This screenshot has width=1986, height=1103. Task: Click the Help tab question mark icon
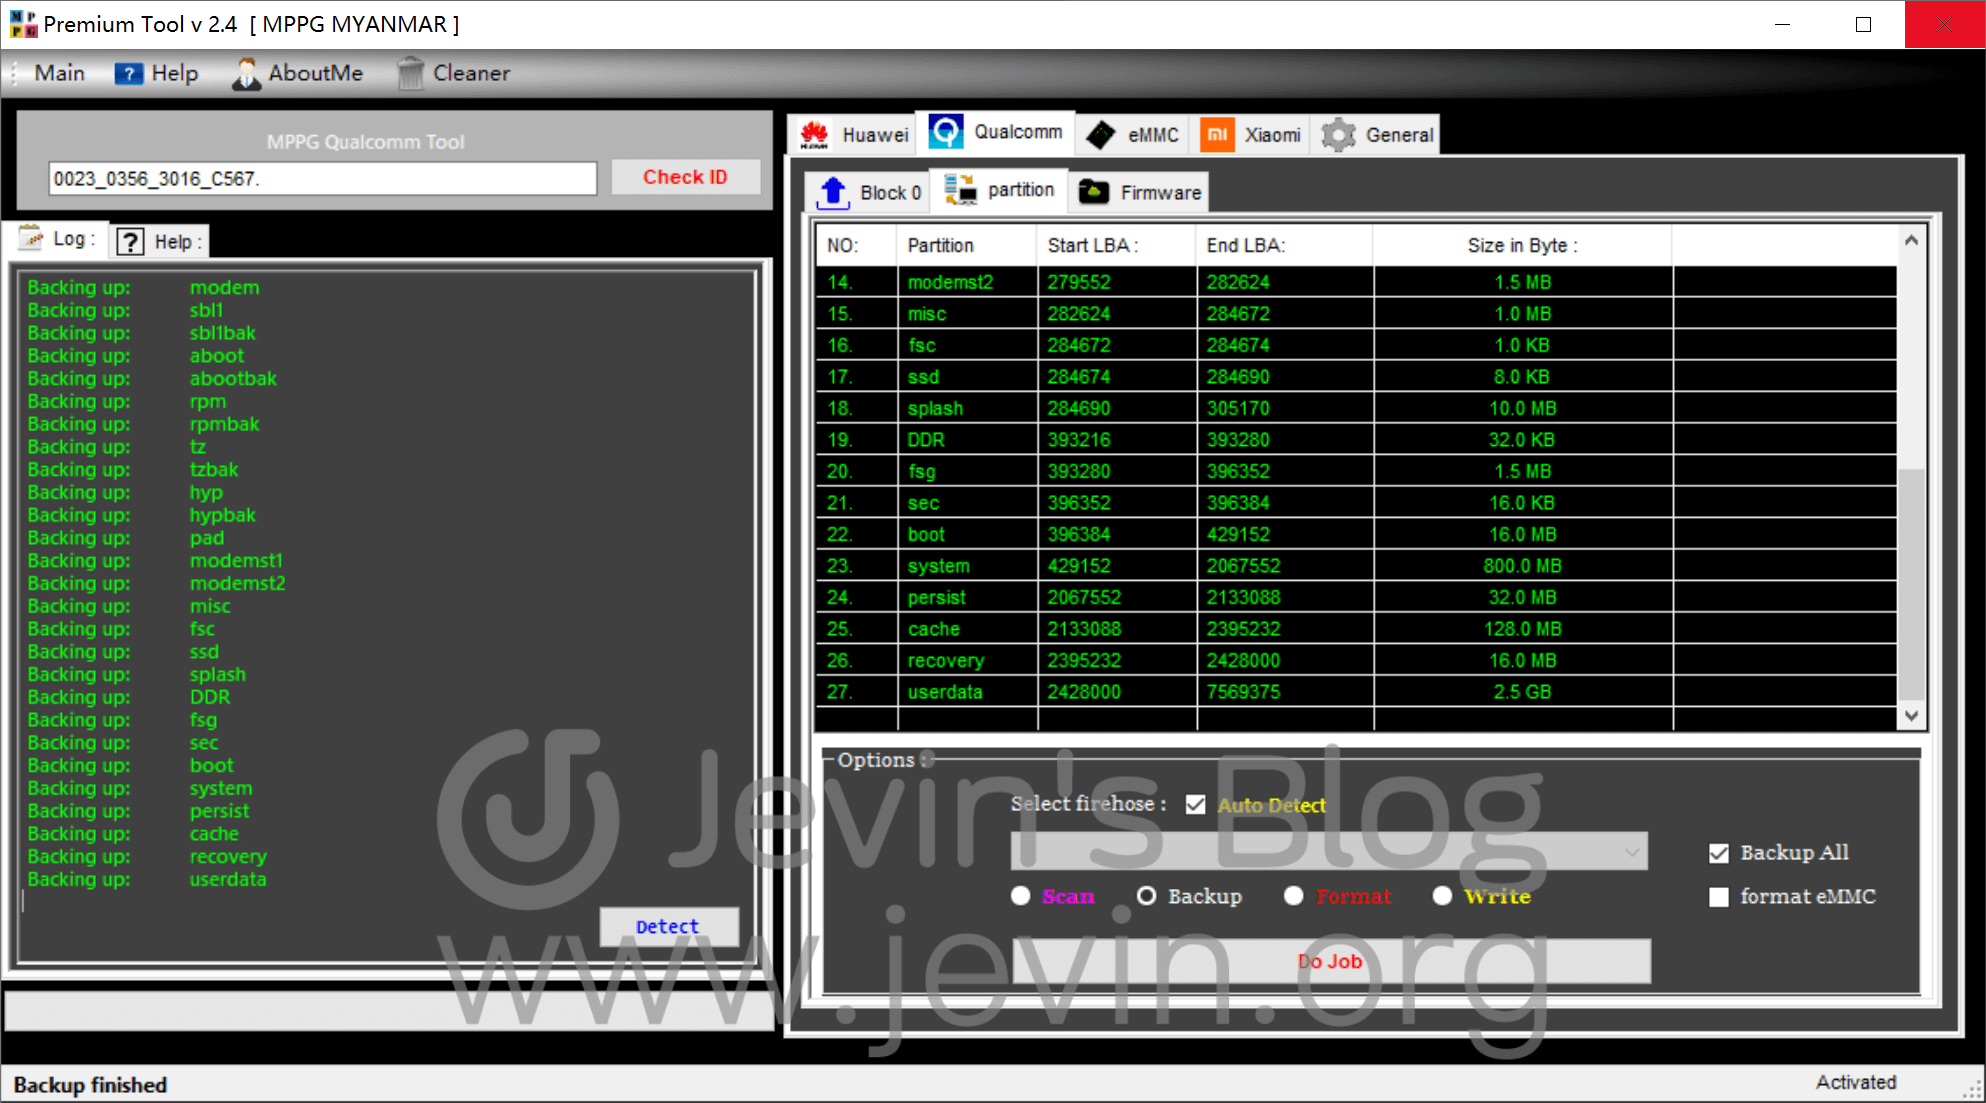[130, 242]
